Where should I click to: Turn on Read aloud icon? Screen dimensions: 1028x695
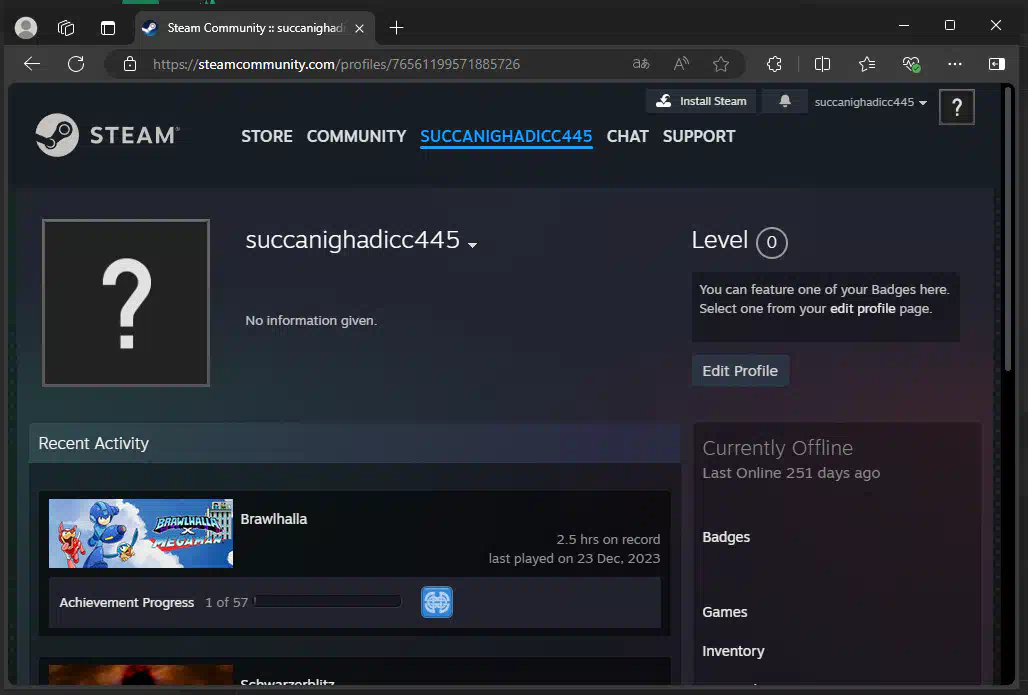pyautogui.click(x=681, y=64)
